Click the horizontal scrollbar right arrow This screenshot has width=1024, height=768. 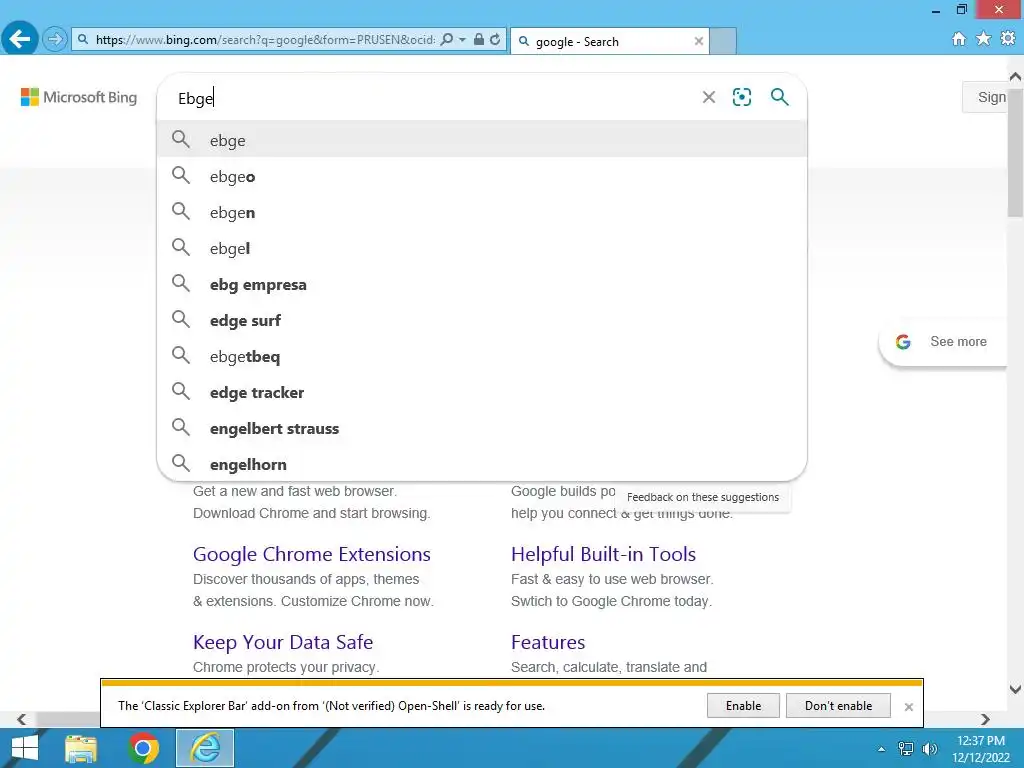click(x=985, y=719)
